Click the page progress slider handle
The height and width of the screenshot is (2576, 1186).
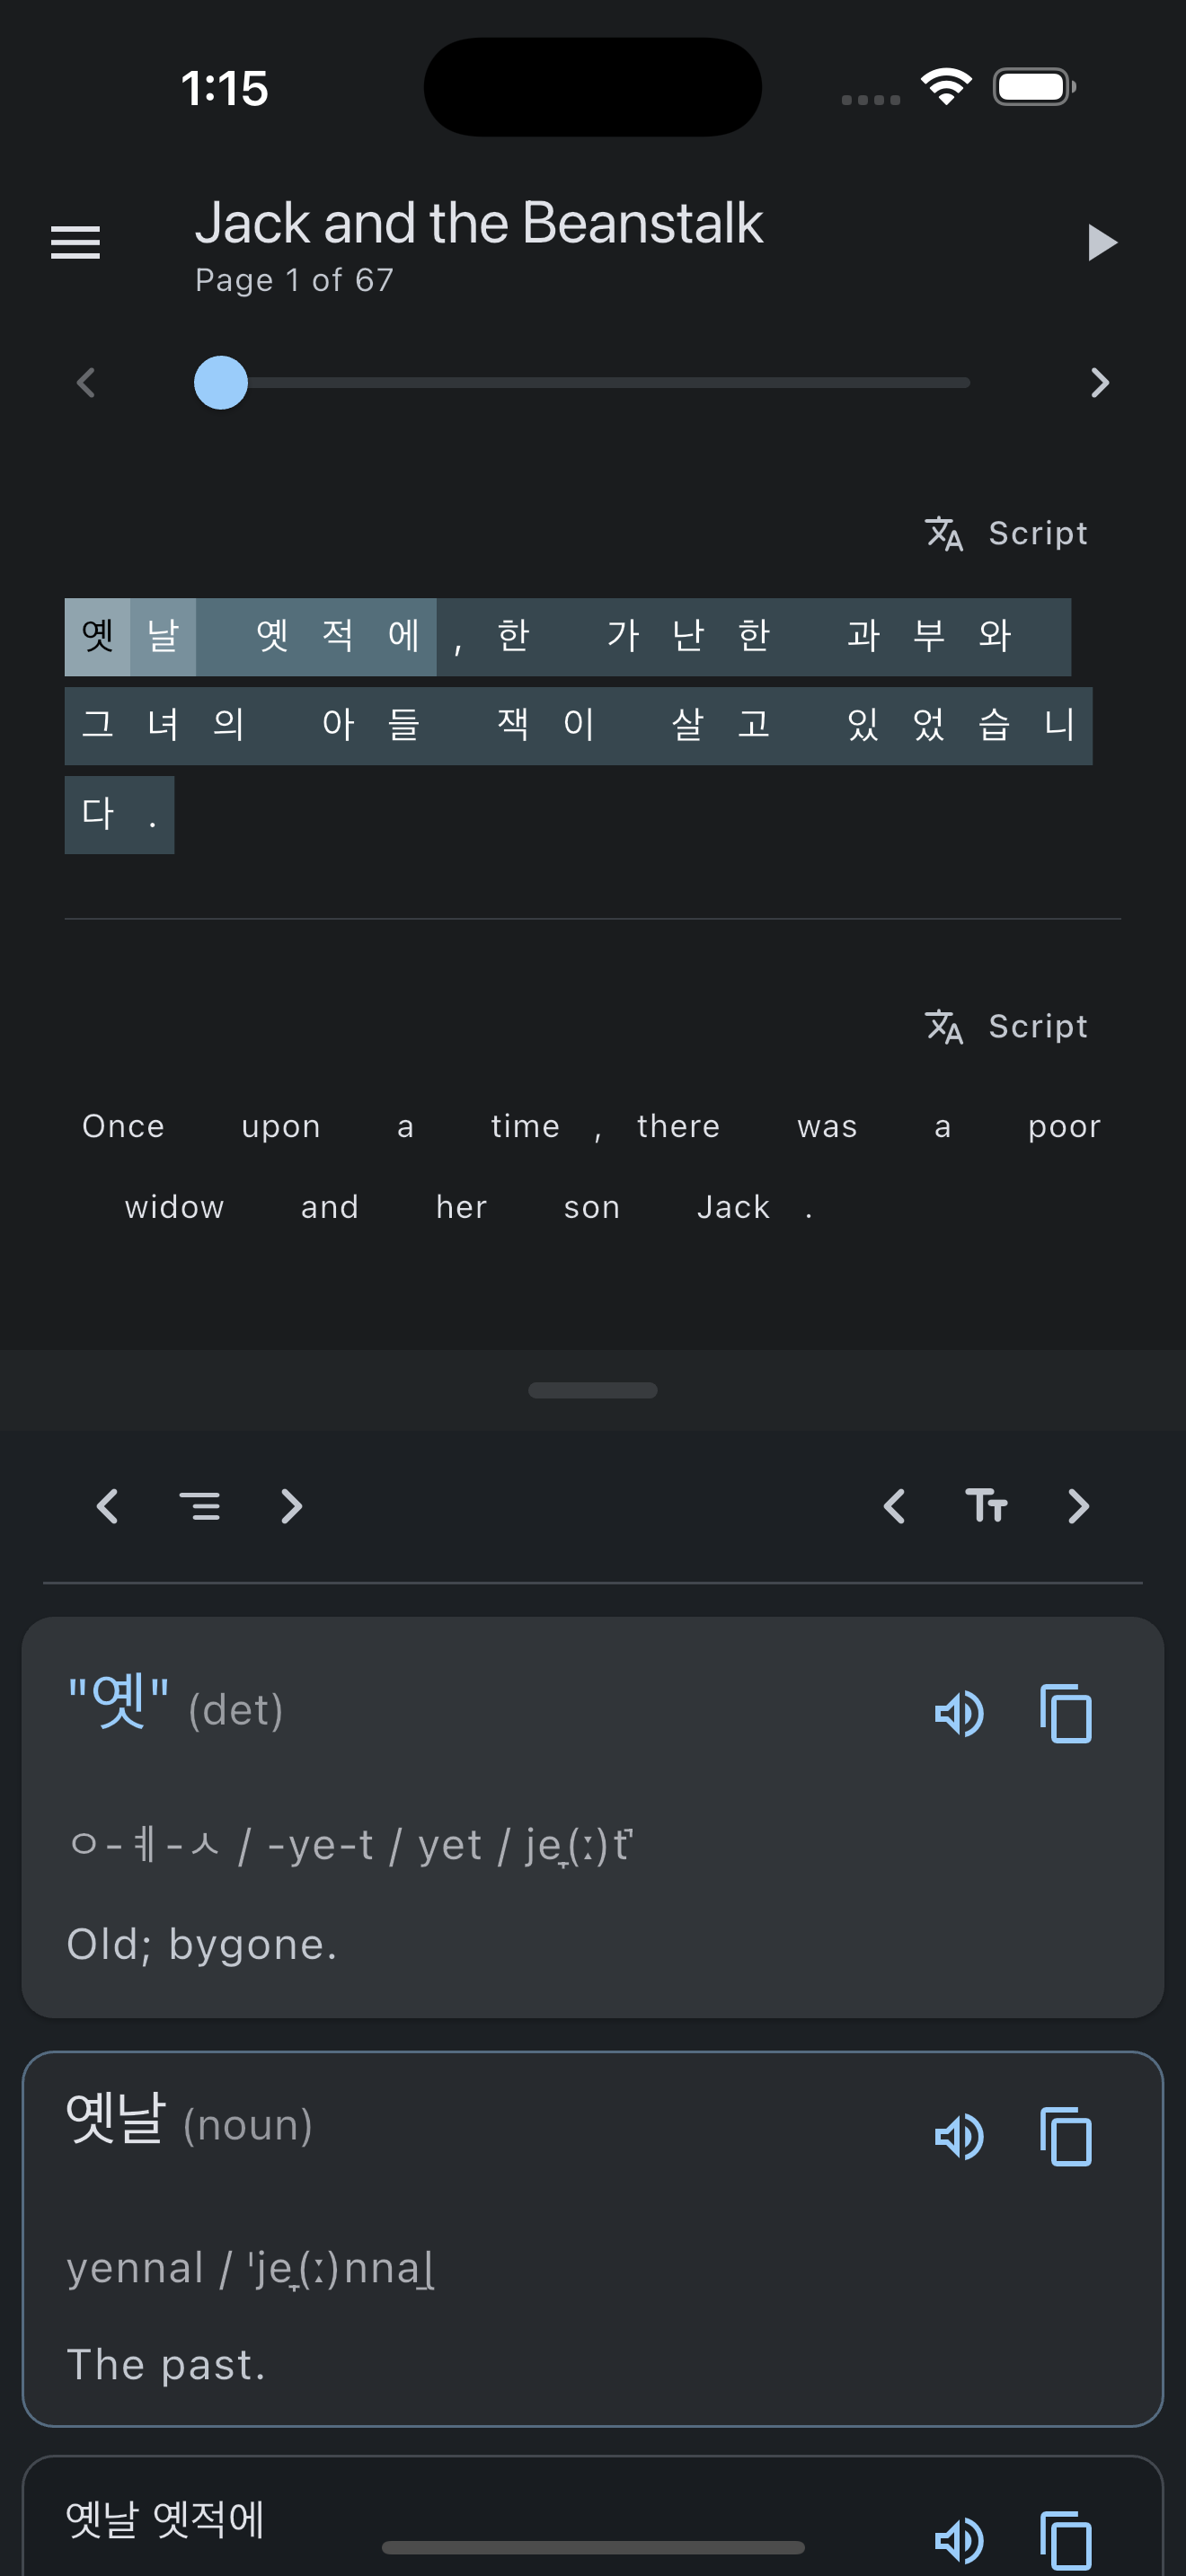click(221, 382)
